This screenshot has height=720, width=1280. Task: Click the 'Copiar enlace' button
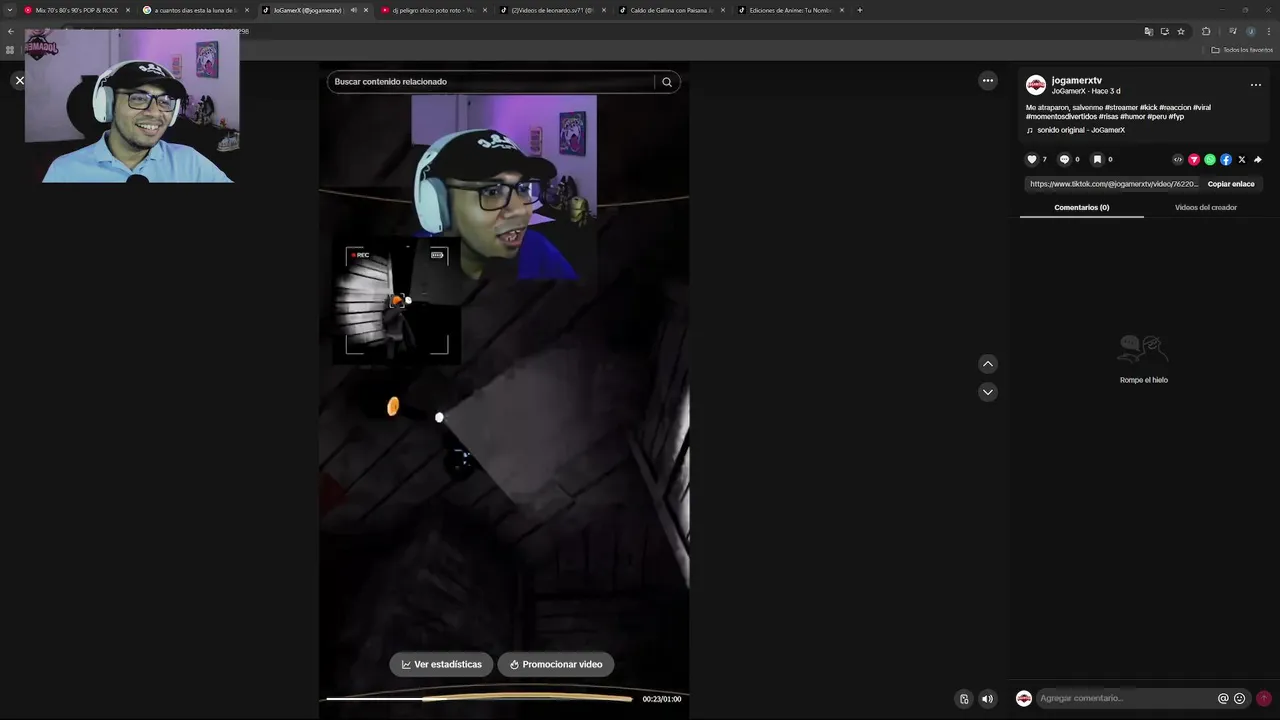tap(1231, 184)
